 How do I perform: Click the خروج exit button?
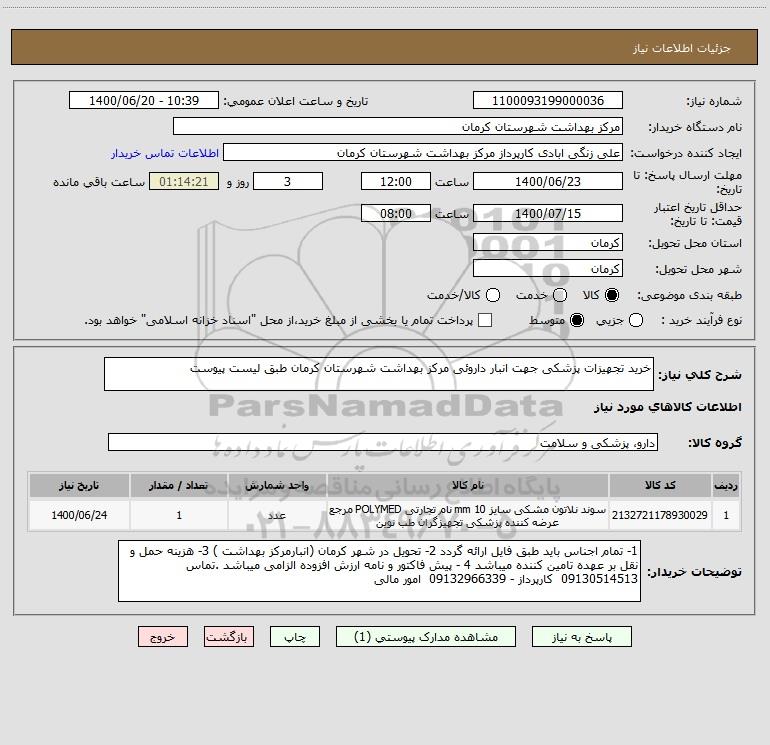[x=163, y=637]
